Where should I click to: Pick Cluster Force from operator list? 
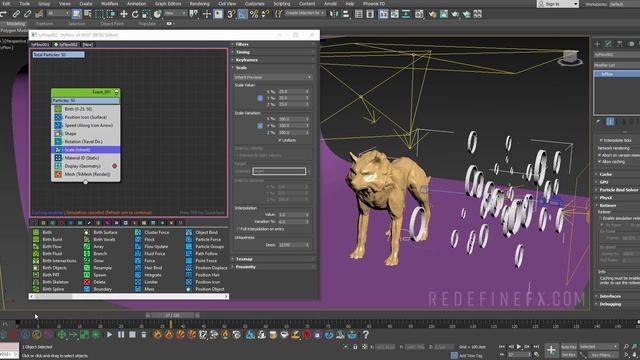[152, 232]
